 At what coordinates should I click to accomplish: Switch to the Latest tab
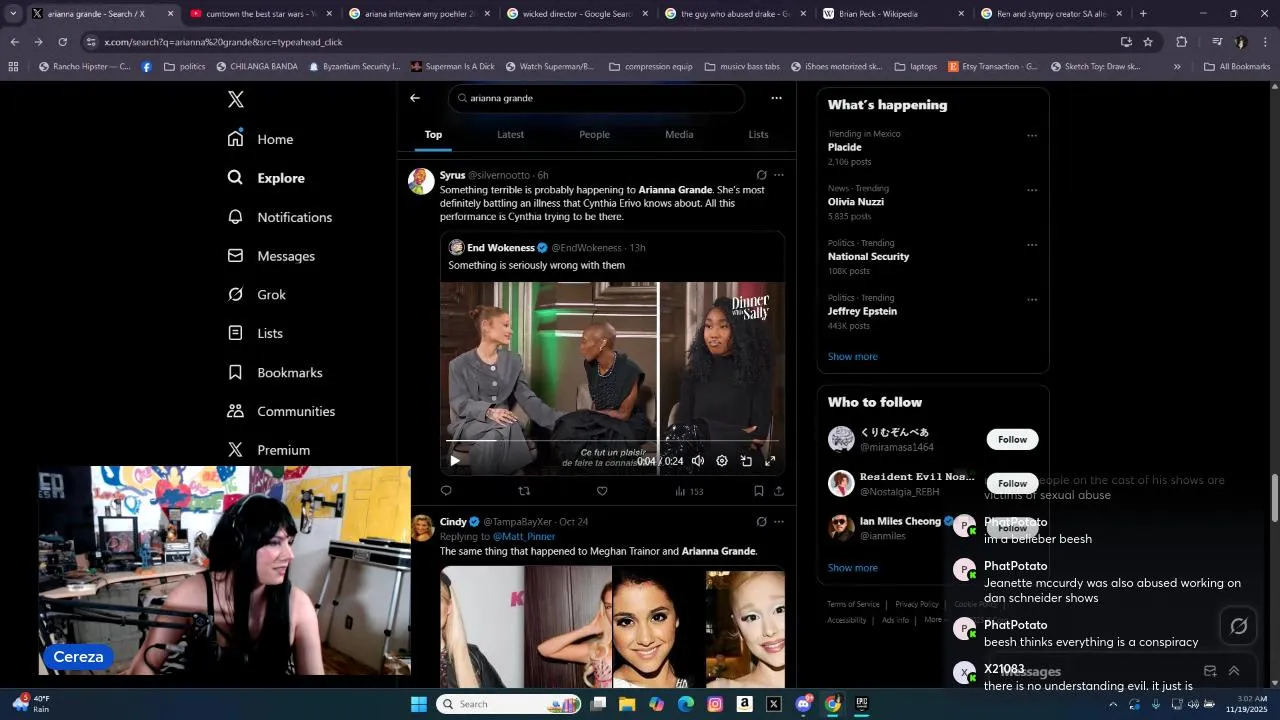[x=510, y=134]
